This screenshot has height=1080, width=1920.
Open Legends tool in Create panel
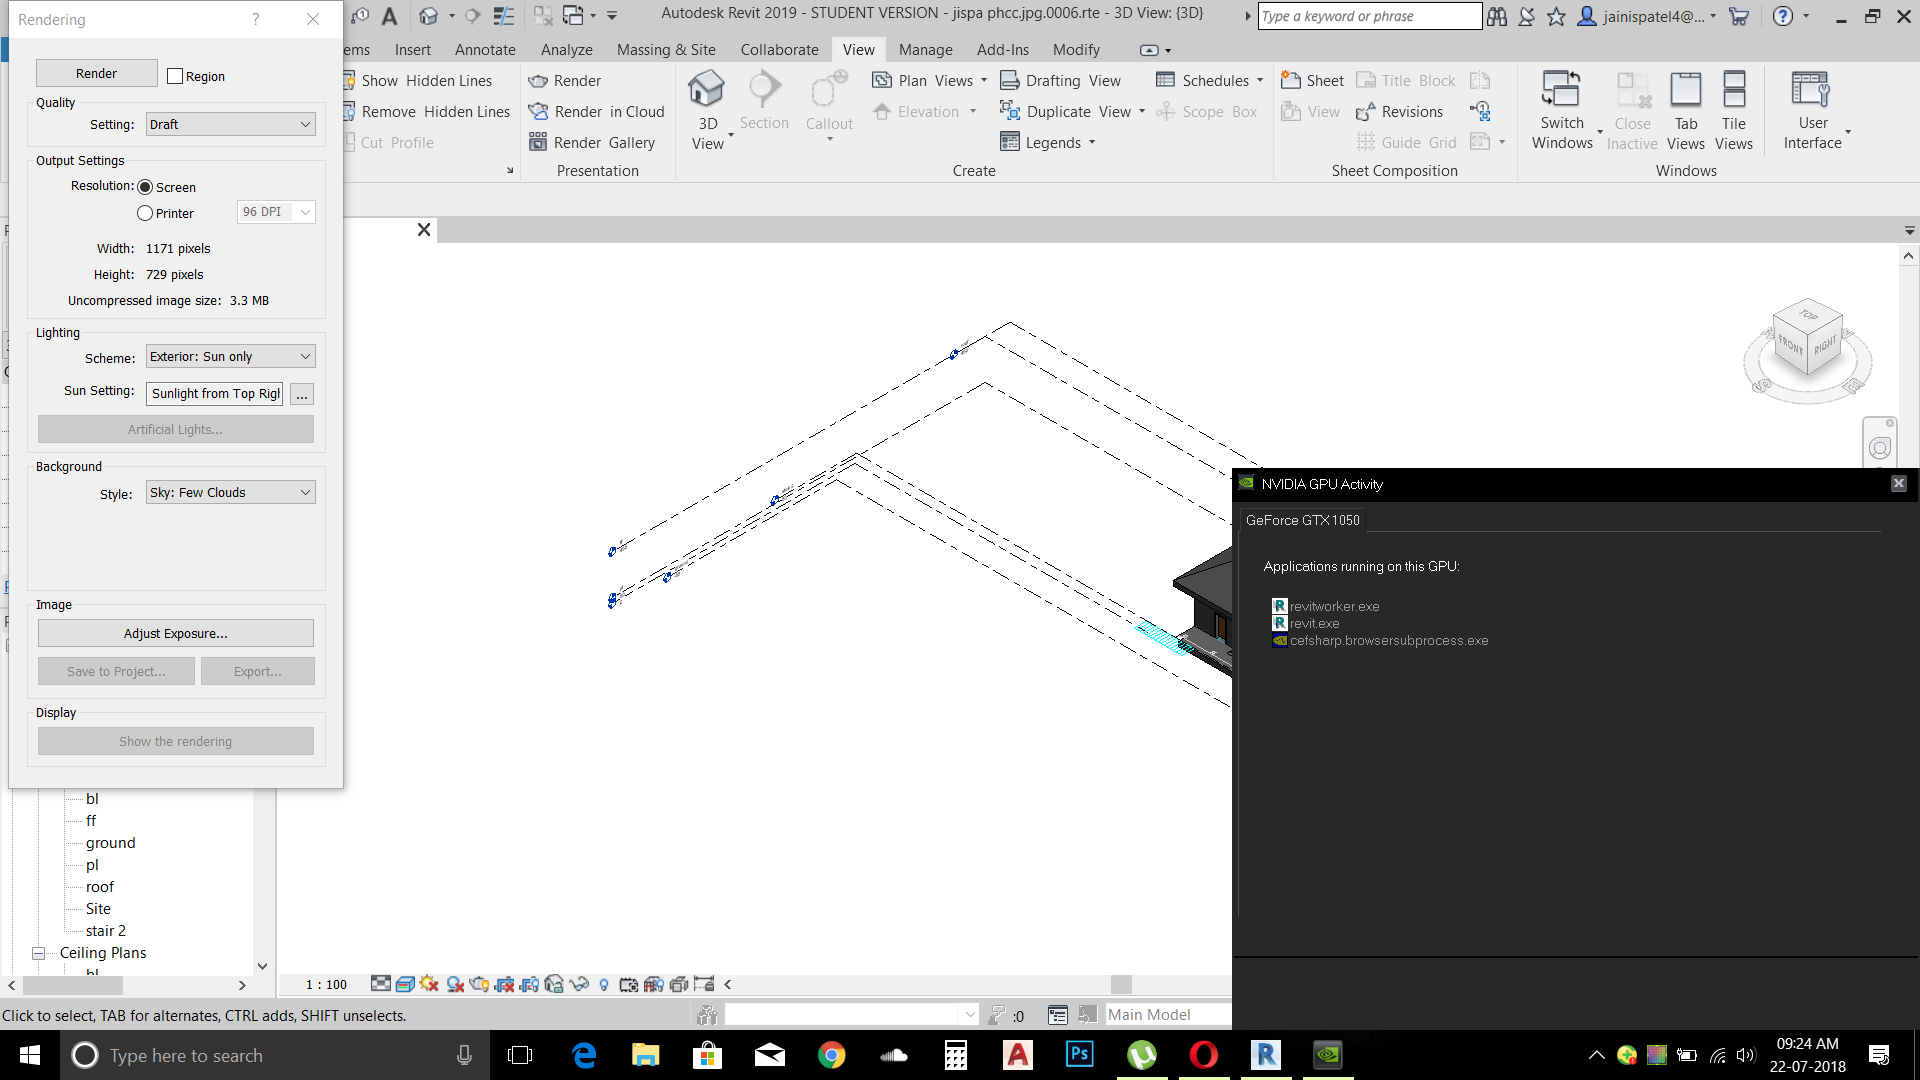1048,142
